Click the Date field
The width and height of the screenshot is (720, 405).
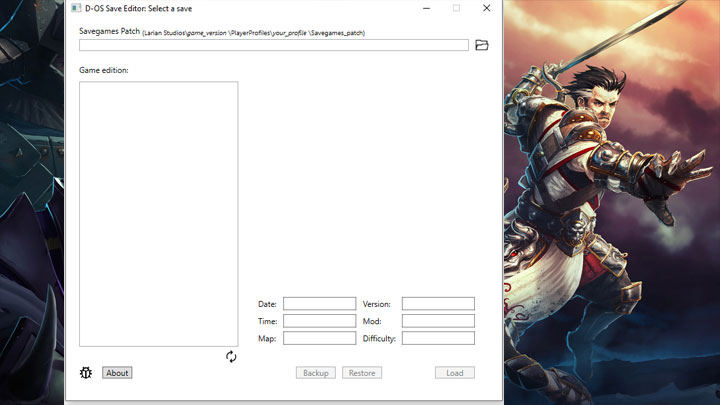point(319,304)
